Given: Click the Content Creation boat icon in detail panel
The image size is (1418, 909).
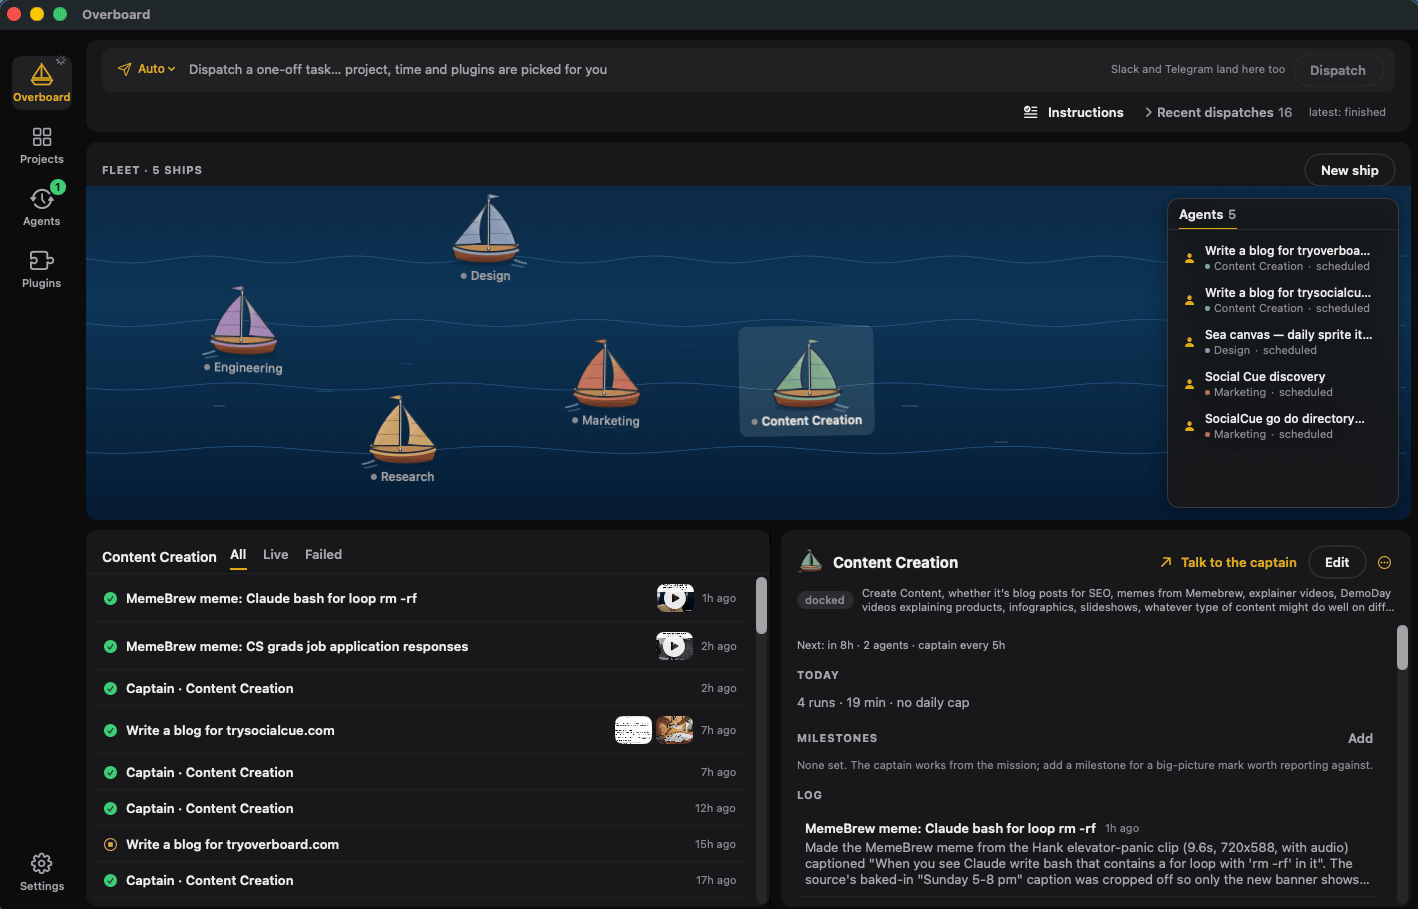Looking at the screenshot, I should point(811,562).
